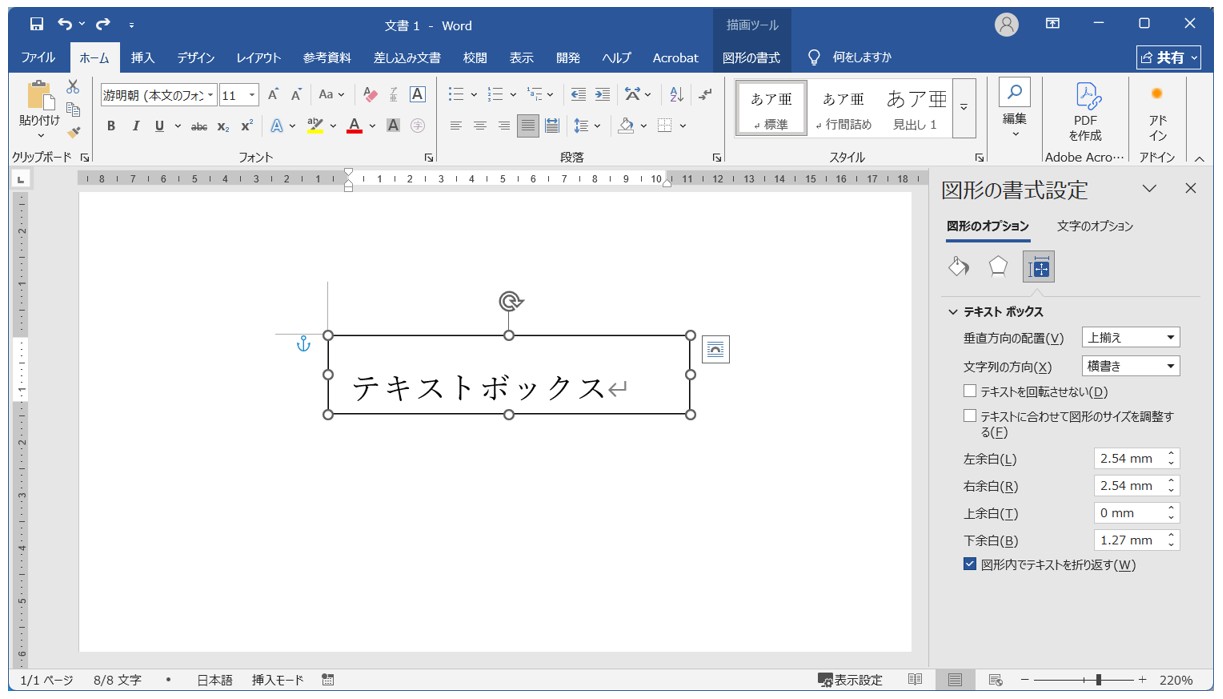Viewport: 1223px width, 699px height.
Task: Open font size dropdown
Action: 252,95
